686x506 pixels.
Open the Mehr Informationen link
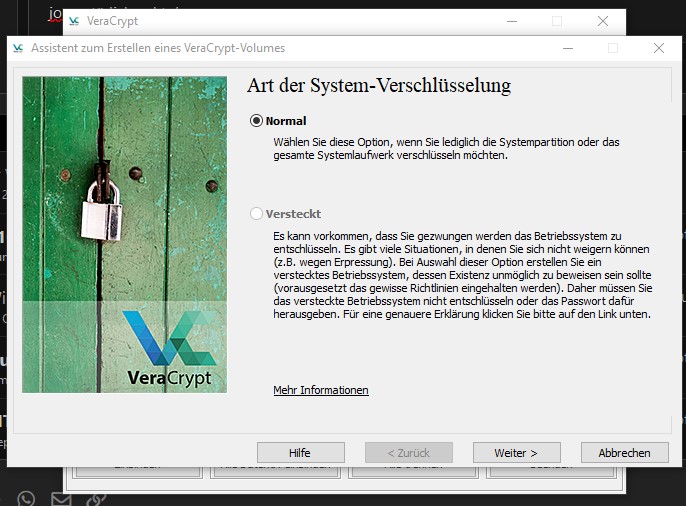coord(321,390)
